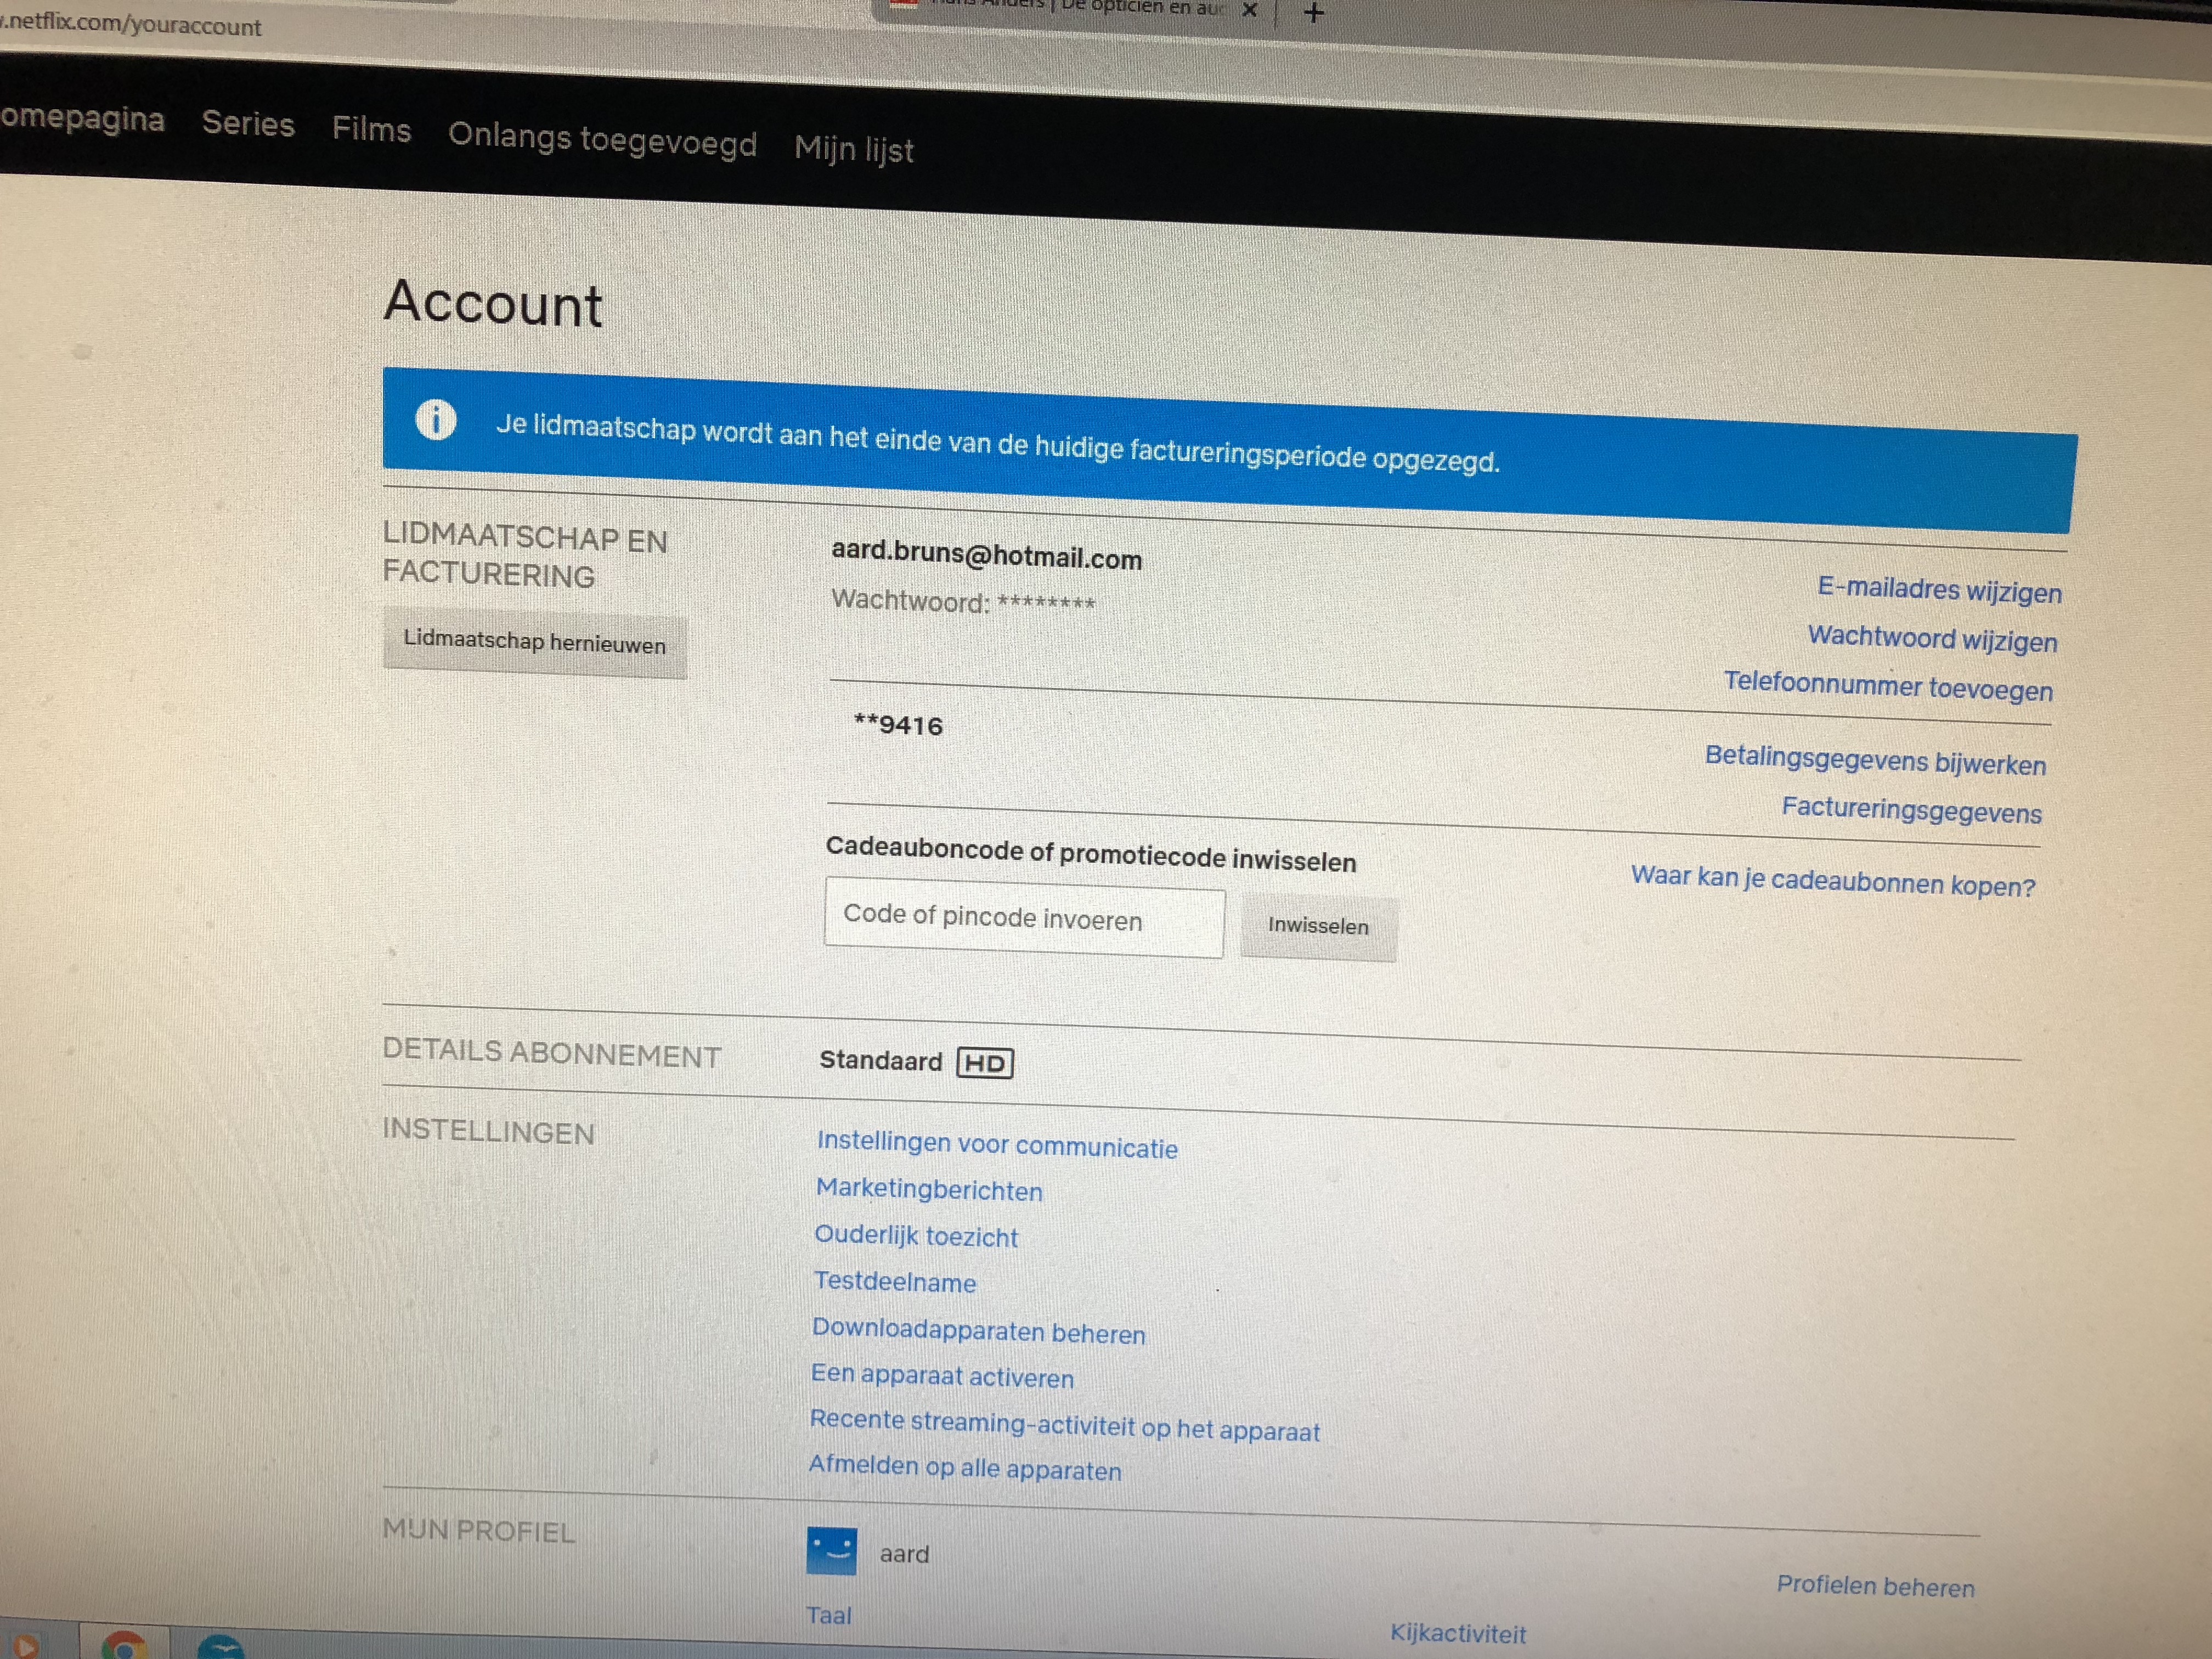Screen dimensions: 2212x1659
Task: Select the aard profile avatar icon
Action: [x=831, y=1550]
